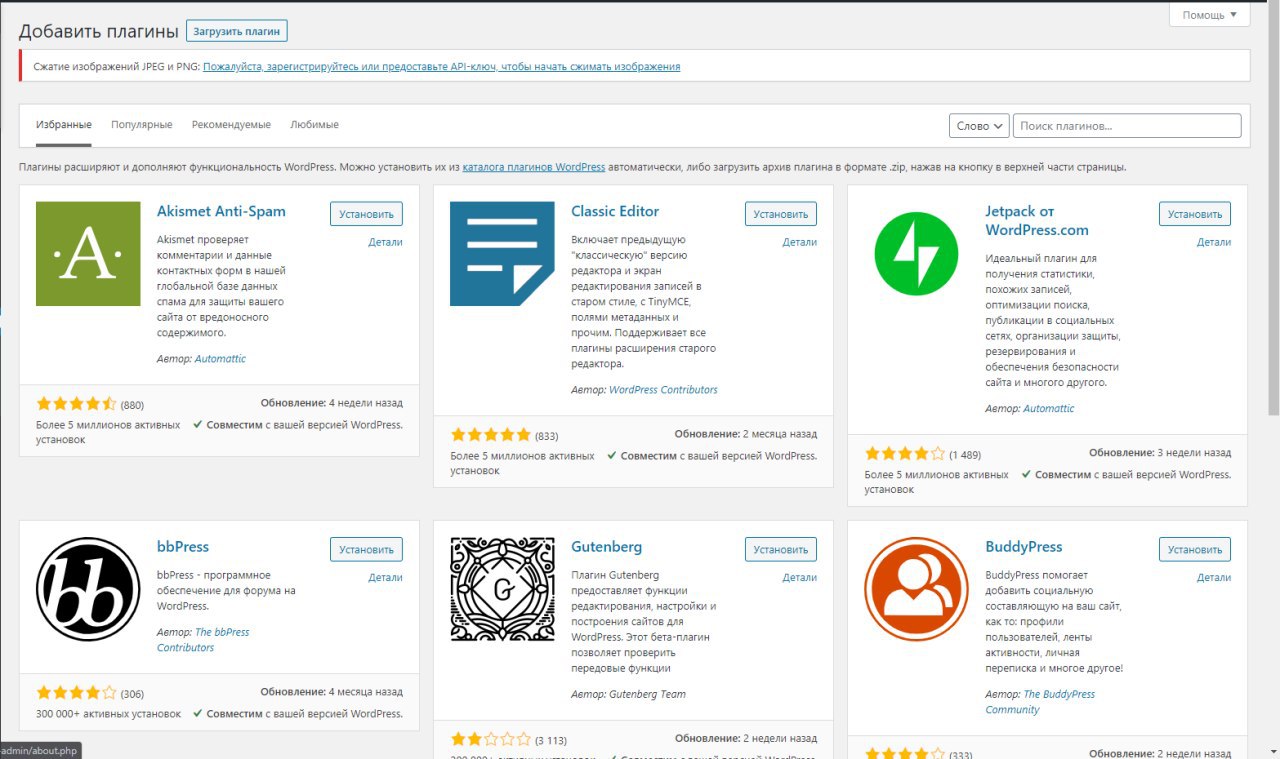This screenshot has height=759, width=1280.
Task: Click the Classic Editor star rating
Action: [491, 435]
